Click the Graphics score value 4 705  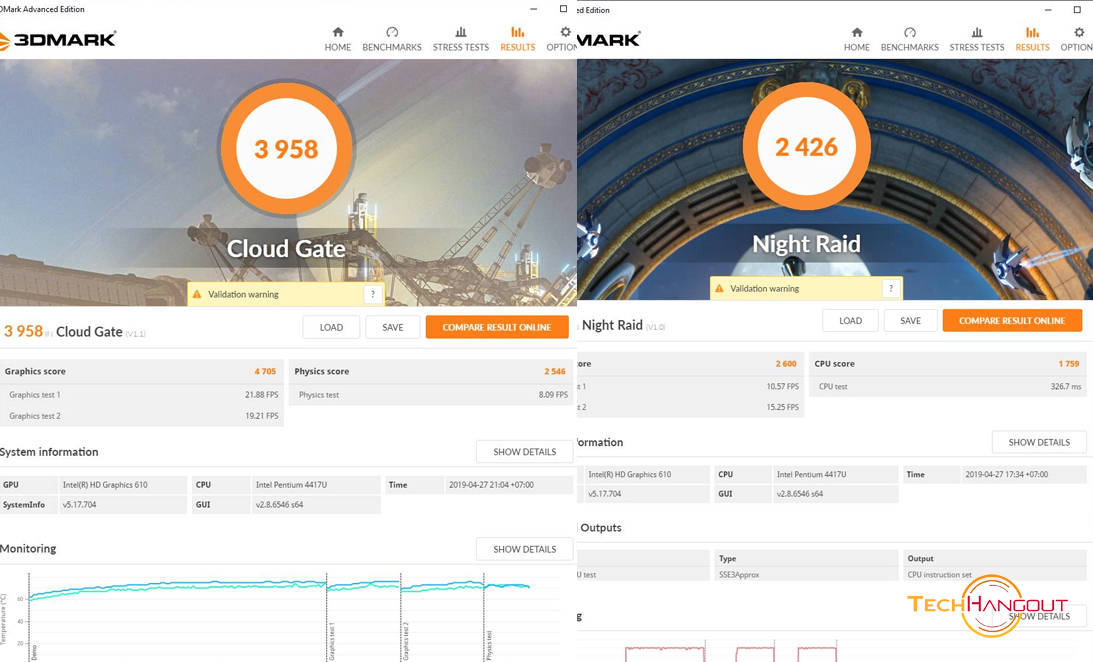[x=265, y=371]
